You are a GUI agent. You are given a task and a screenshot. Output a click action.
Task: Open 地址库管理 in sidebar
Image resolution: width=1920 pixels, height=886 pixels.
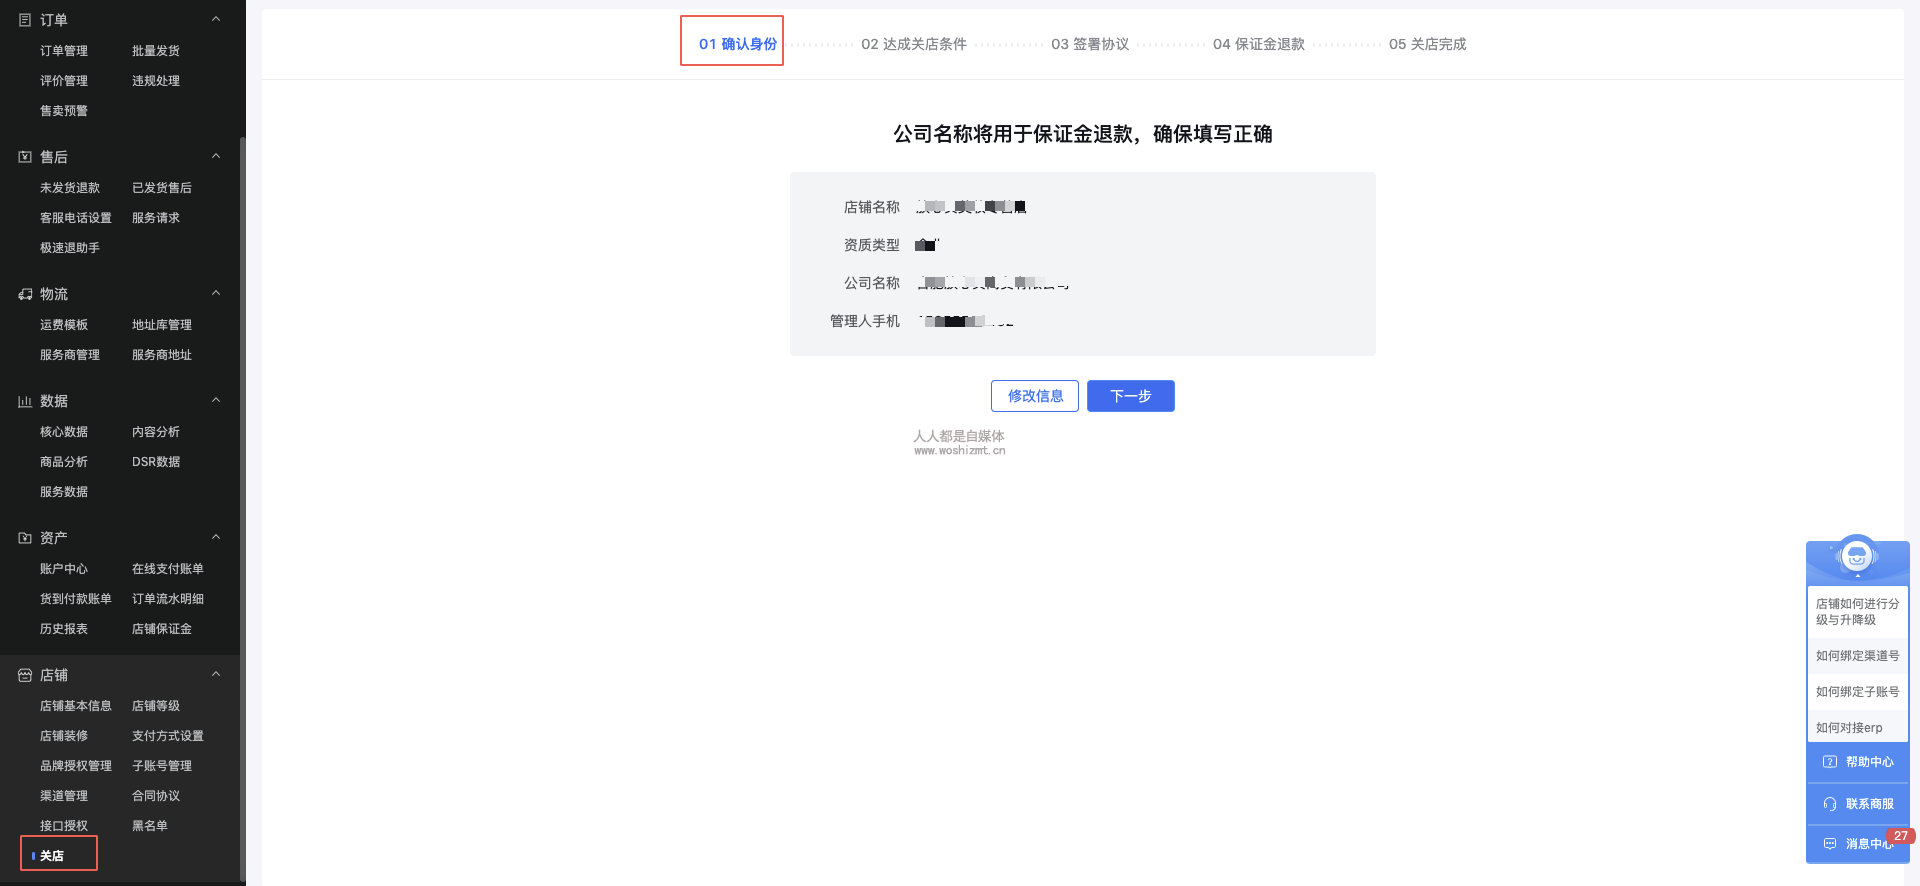click(x=162, y=325)
